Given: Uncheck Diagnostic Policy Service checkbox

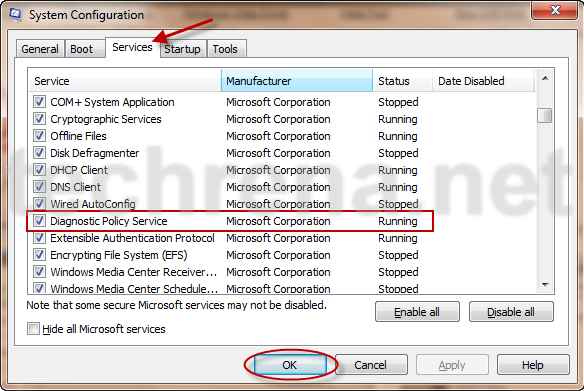Looking at the screenshot, I should [x=39, y=221].
